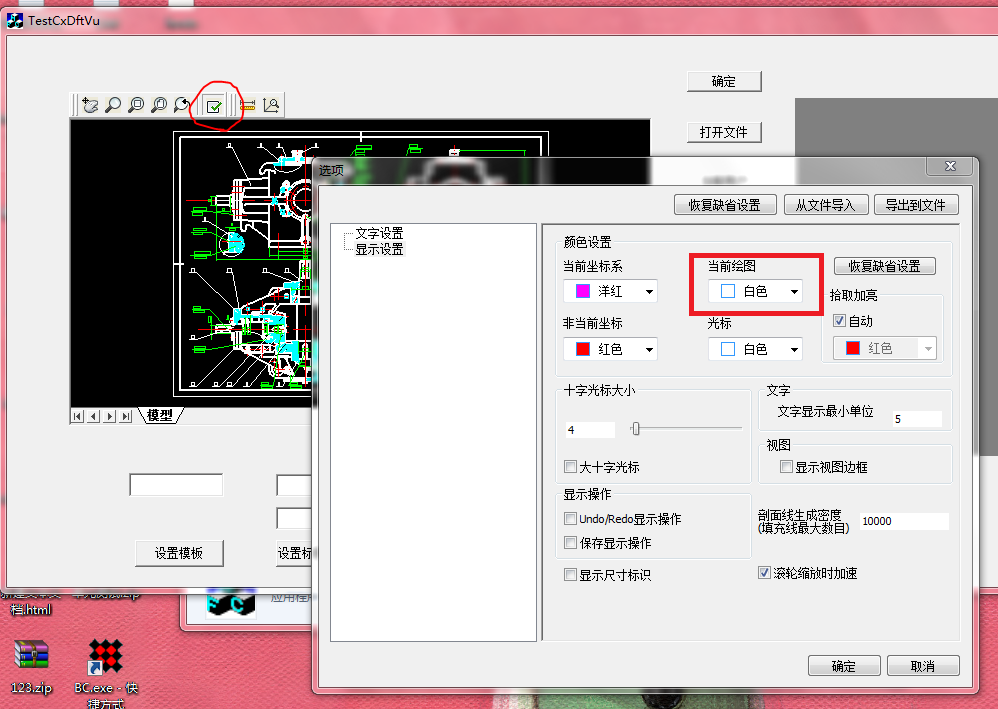Click the magenta 洋红 color swatch
The image size is (998, 709).
(x=582, y=291)
